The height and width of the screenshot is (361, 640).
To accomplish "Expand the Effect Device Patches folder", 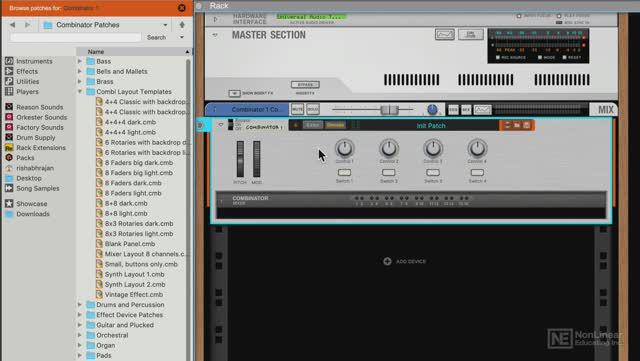I will 80,315.
